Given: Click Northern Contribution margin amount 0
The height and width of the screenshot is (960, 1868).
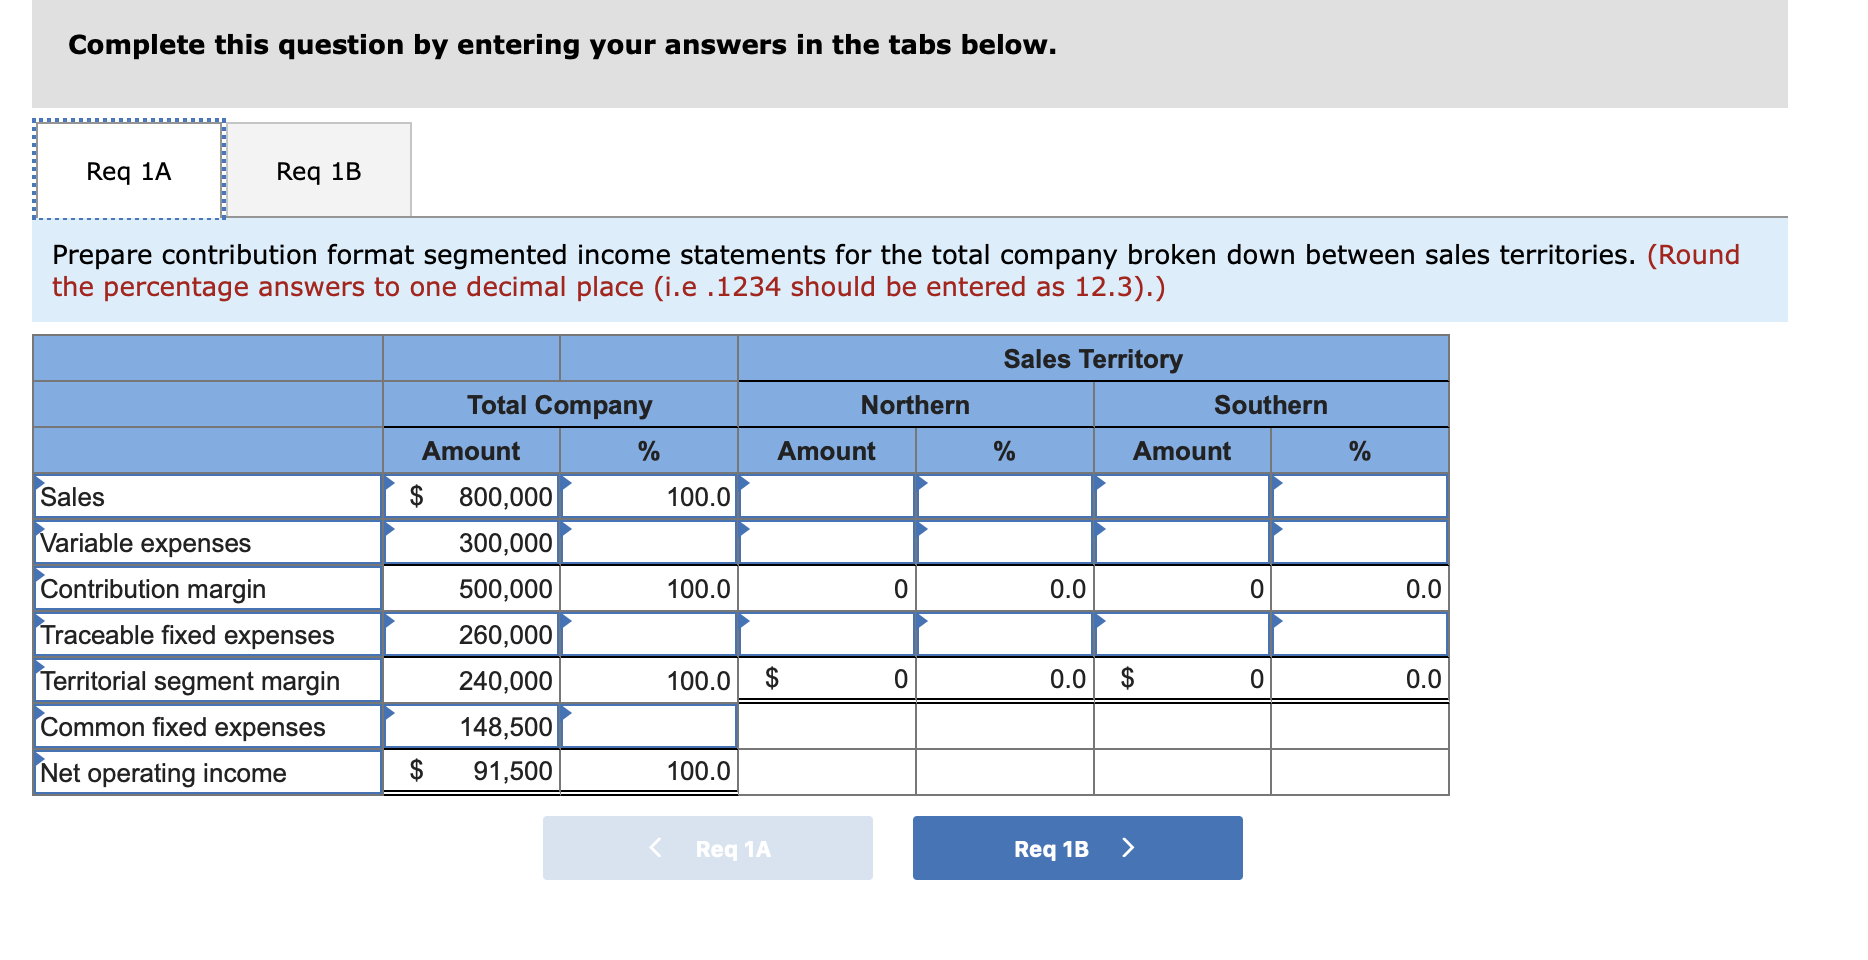Looking at the screenshot, I should point(827,588).
